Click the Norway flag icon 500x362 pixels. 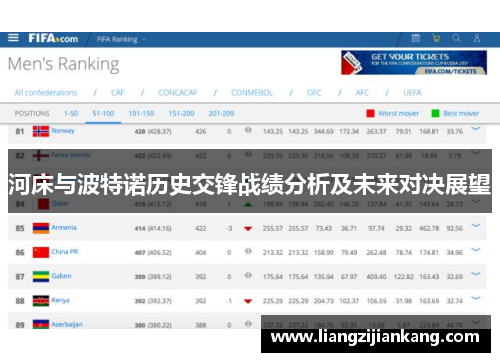tap(41, 131)
